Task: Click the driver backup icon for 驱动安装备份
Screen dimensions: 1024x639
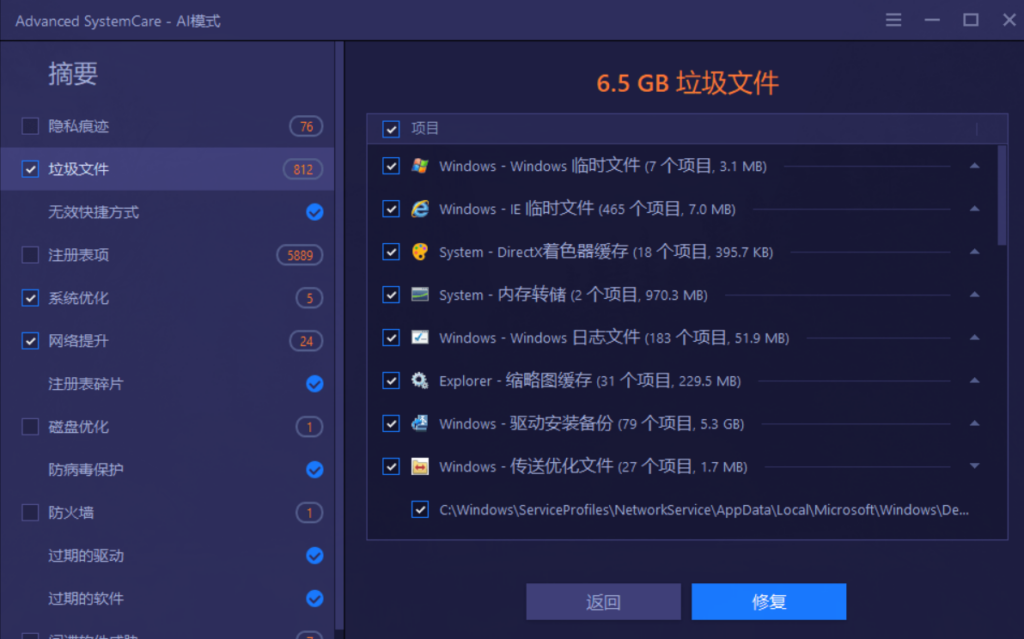Action: tap(420, 423)
